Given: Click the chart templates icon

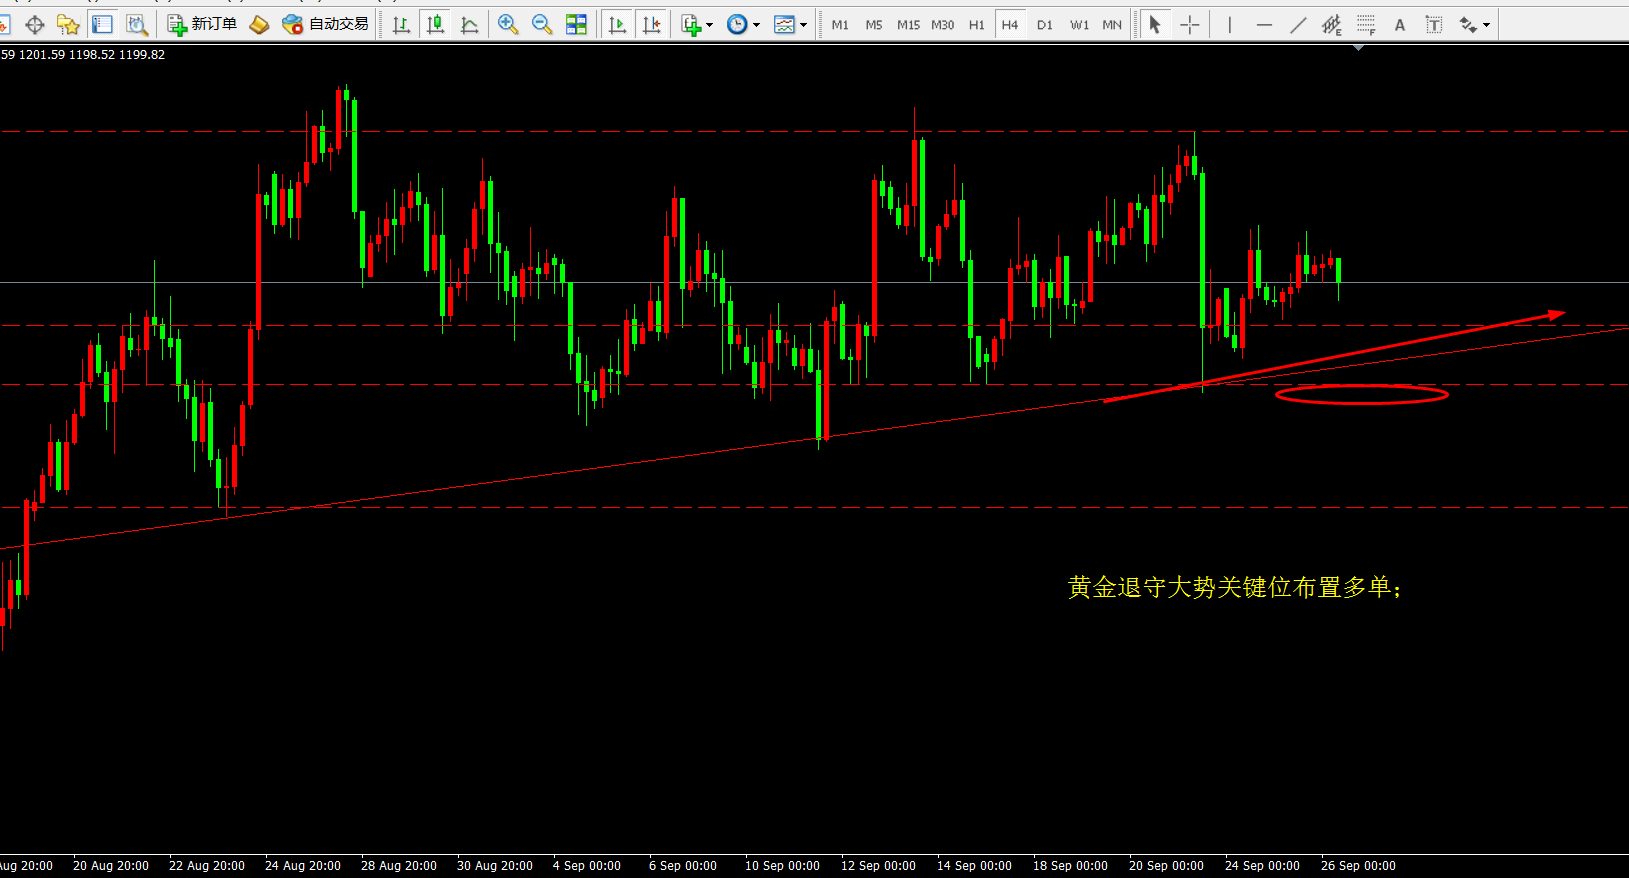Looking at the screenshot, I should click(784, 24).
